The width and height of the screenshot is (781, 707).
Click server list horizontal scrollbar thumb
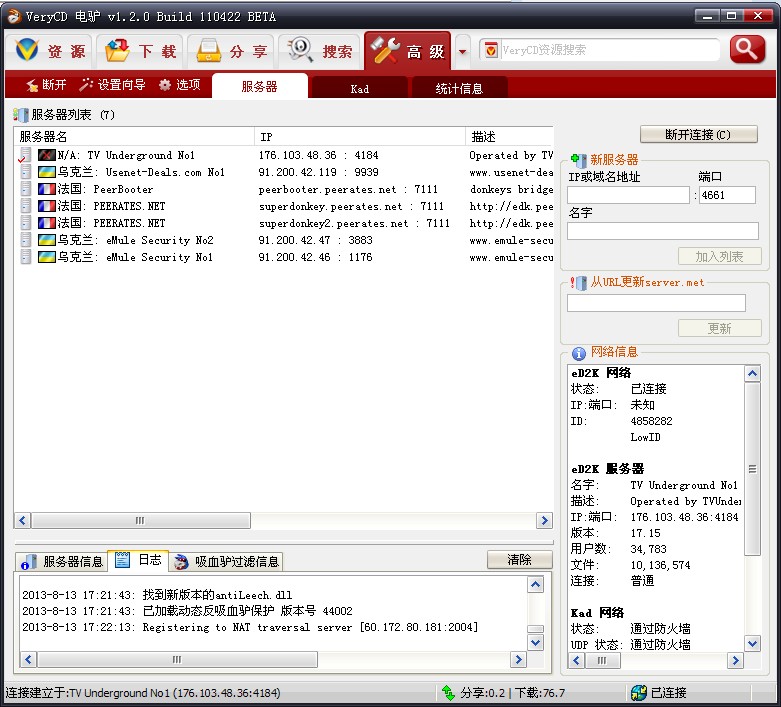(x=140, y=521)
